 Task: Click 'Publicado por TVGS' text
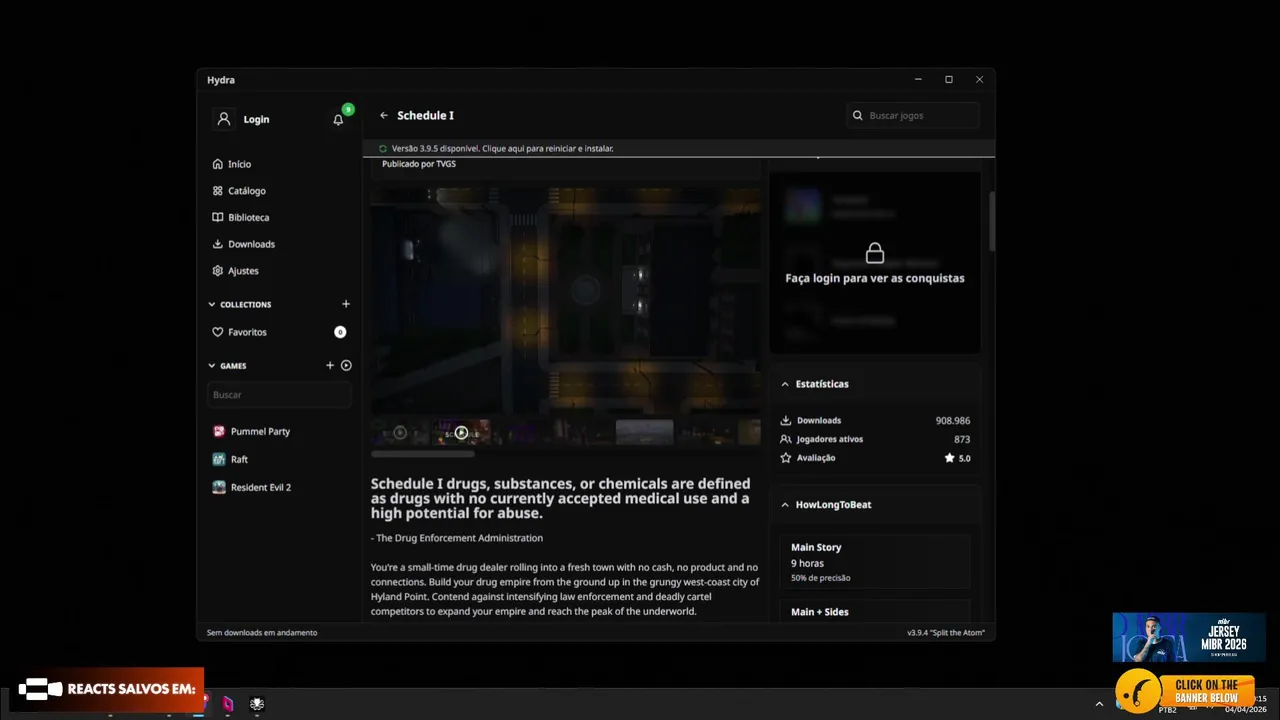419,164
